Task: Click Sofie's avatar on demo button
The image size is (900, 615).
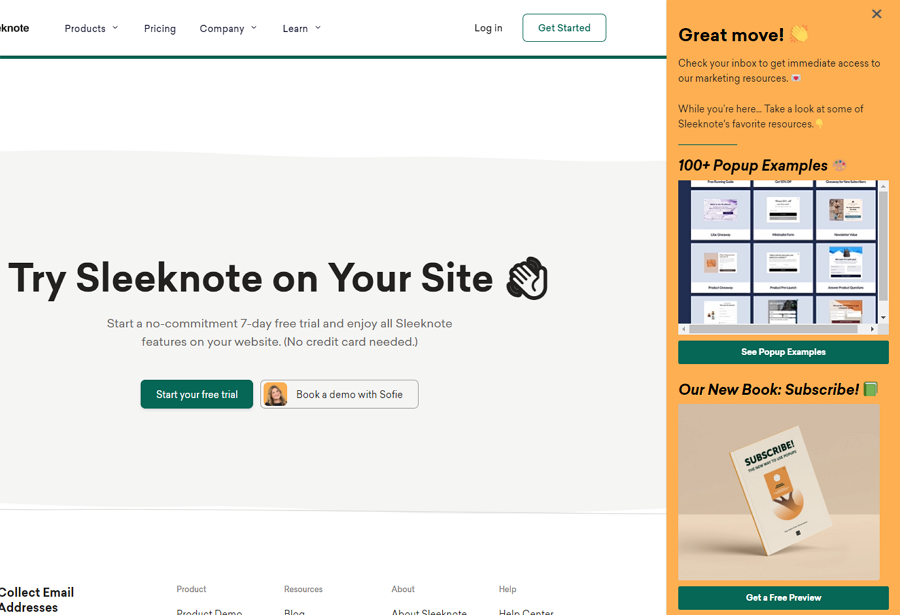Action: pyautogui.click(x=275, y=394)
